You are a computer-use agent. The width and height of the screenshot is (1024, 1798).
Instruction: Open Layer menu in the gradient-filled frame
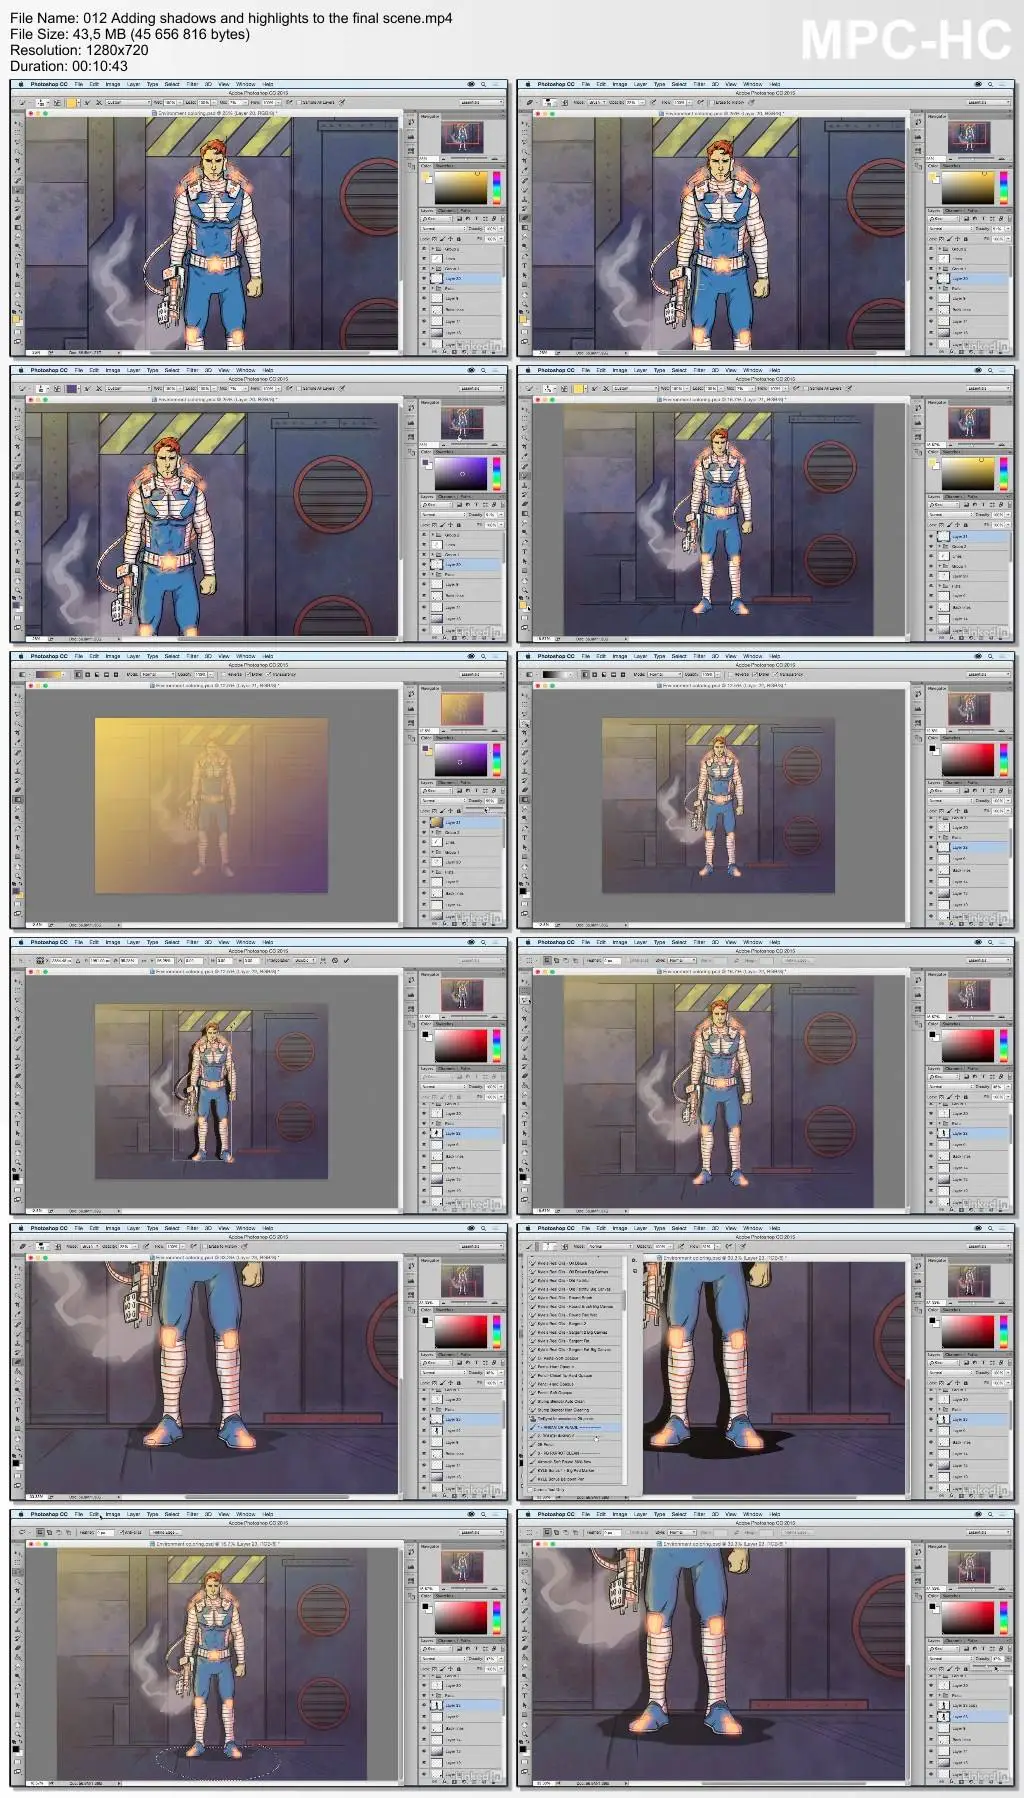click(x=133, y=656)
